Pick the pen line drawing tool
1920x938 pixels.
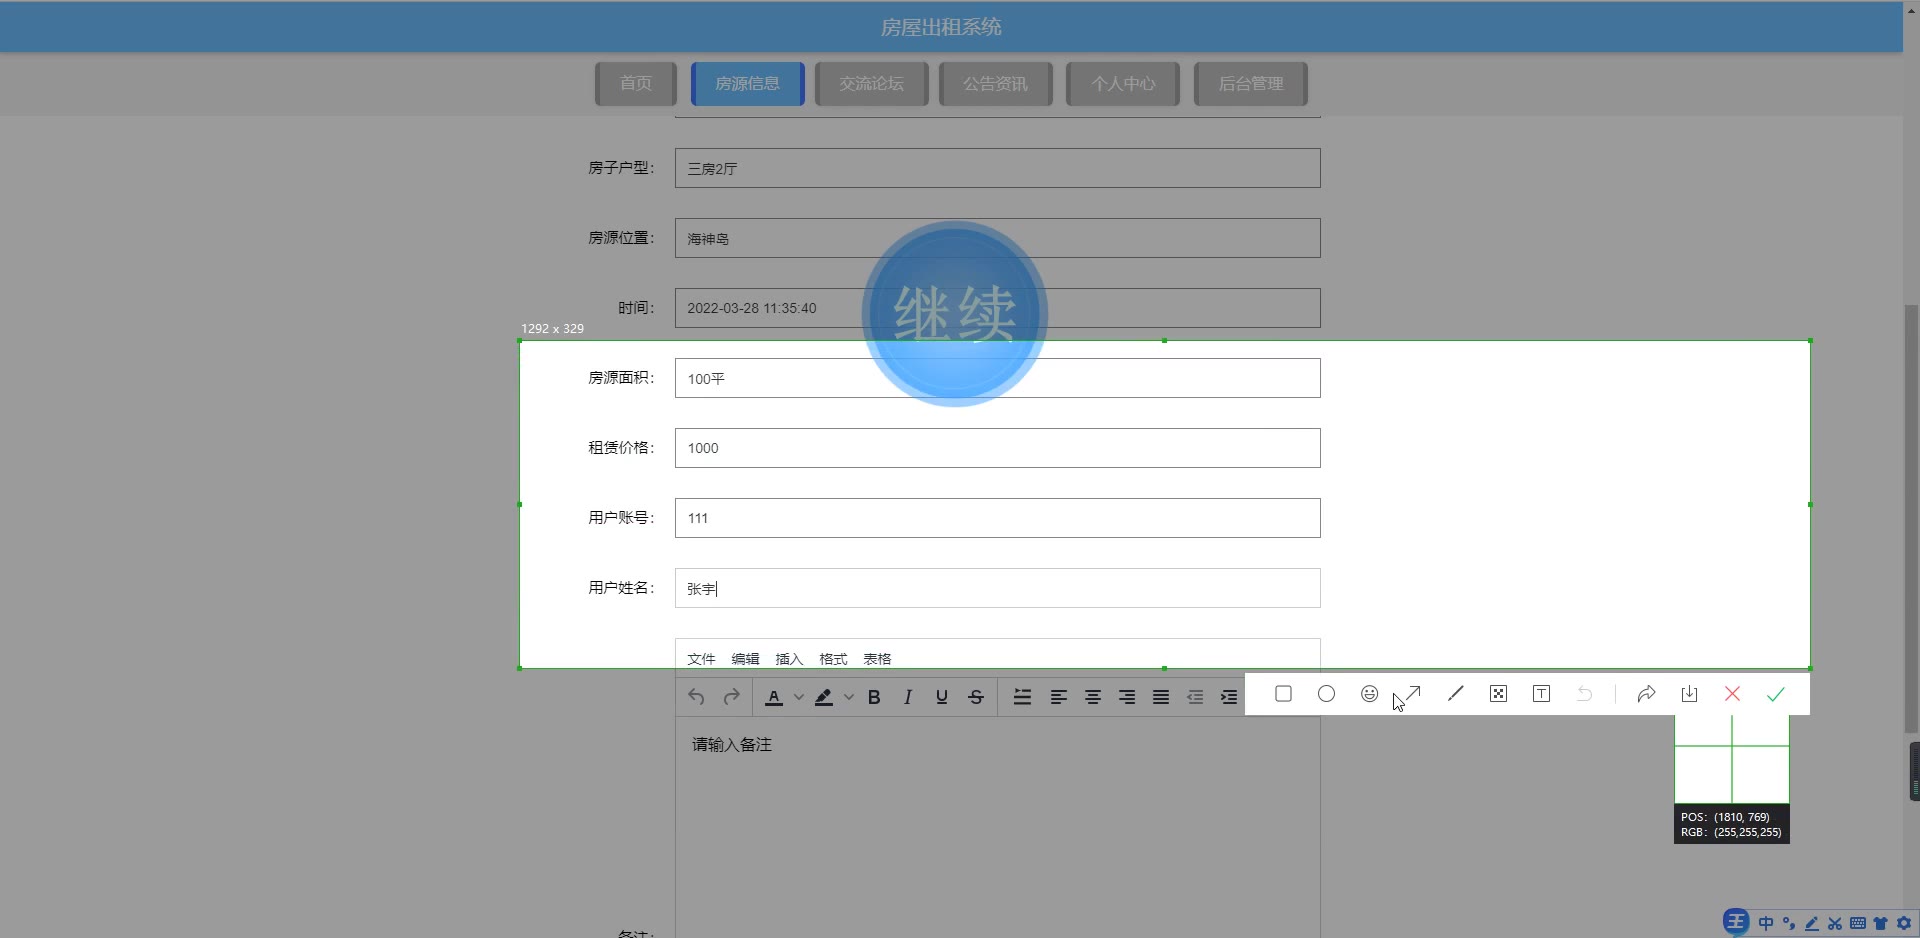pos(1455,694)
